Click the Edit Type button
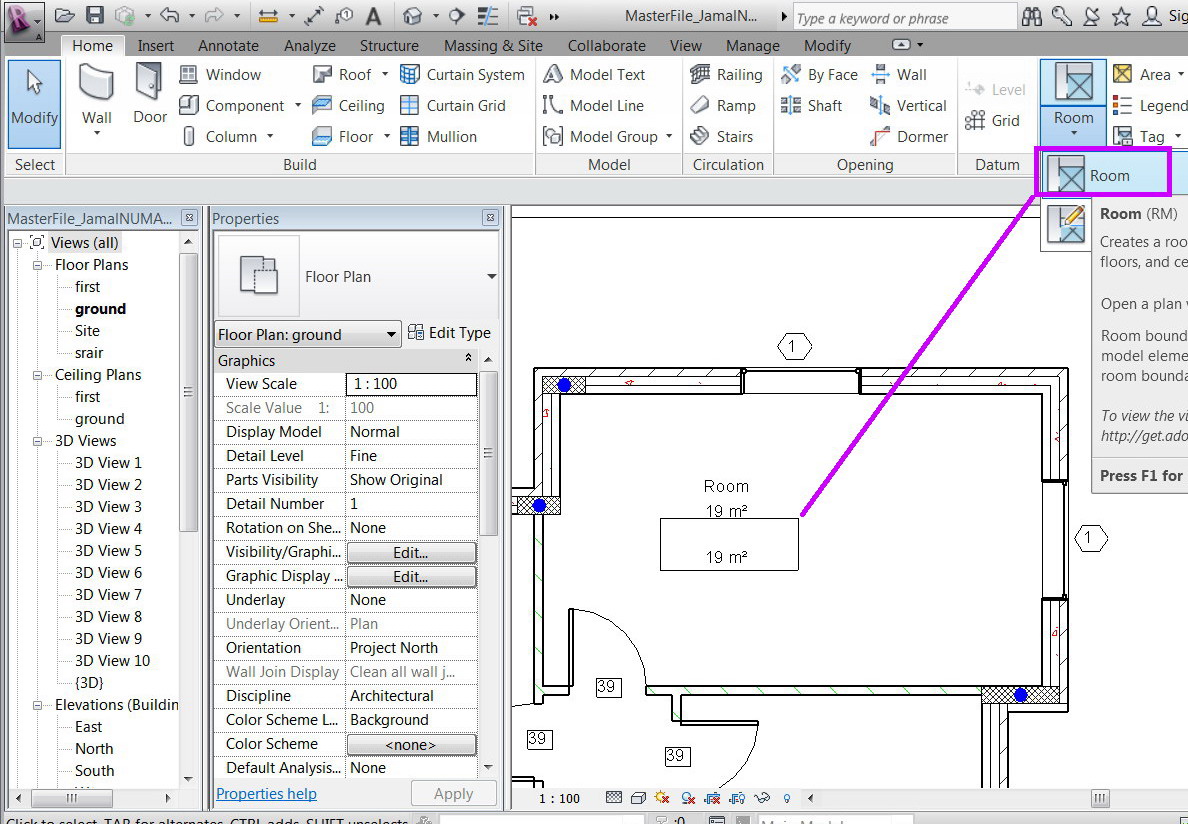The height and width of the screenshot is (824, 1188). pyautogui.click(x=449, y=333)
